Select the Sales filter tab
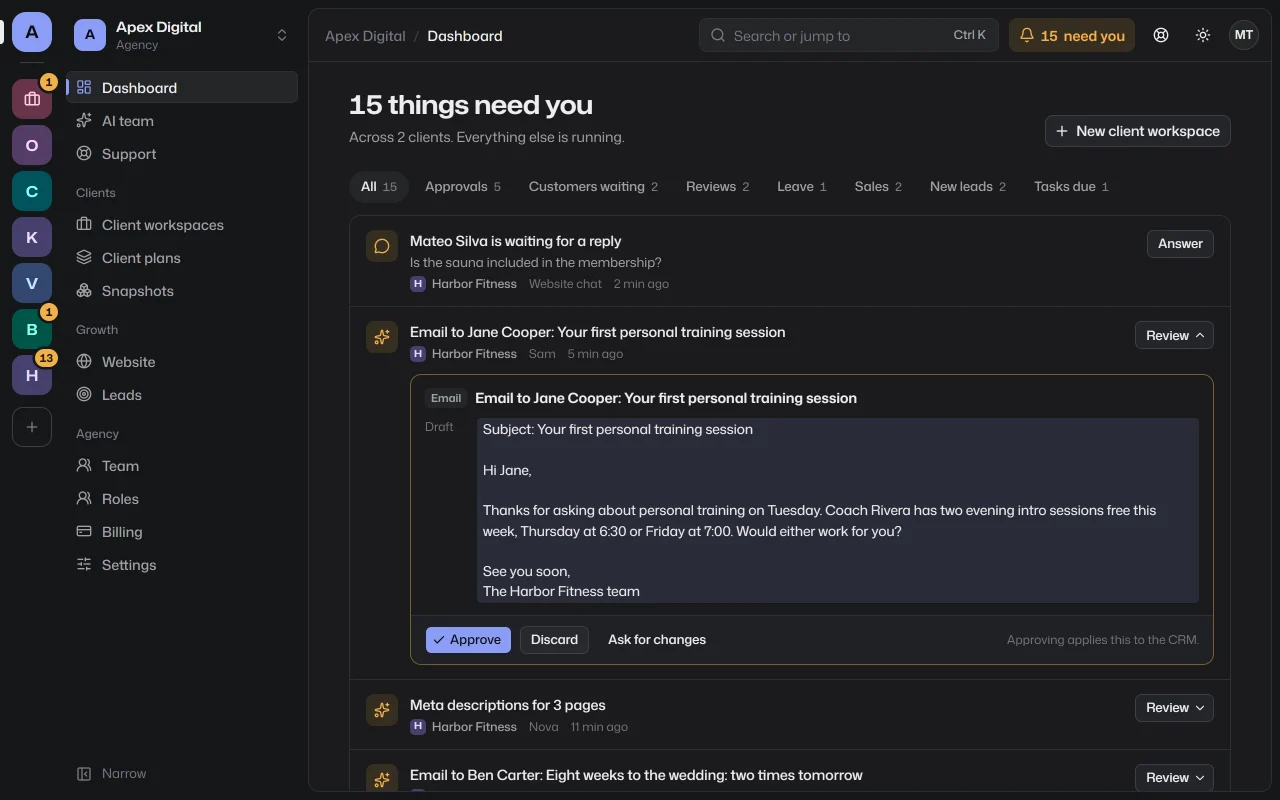The image size is (1280, 800). coord(878,187)
